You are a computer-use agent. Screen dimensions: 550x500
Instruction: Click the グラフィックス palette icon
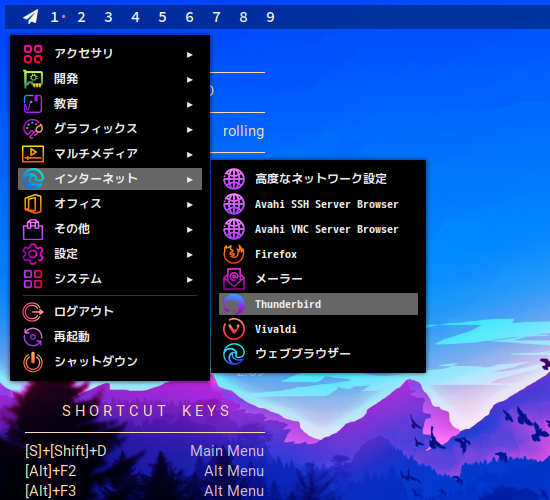33,129
